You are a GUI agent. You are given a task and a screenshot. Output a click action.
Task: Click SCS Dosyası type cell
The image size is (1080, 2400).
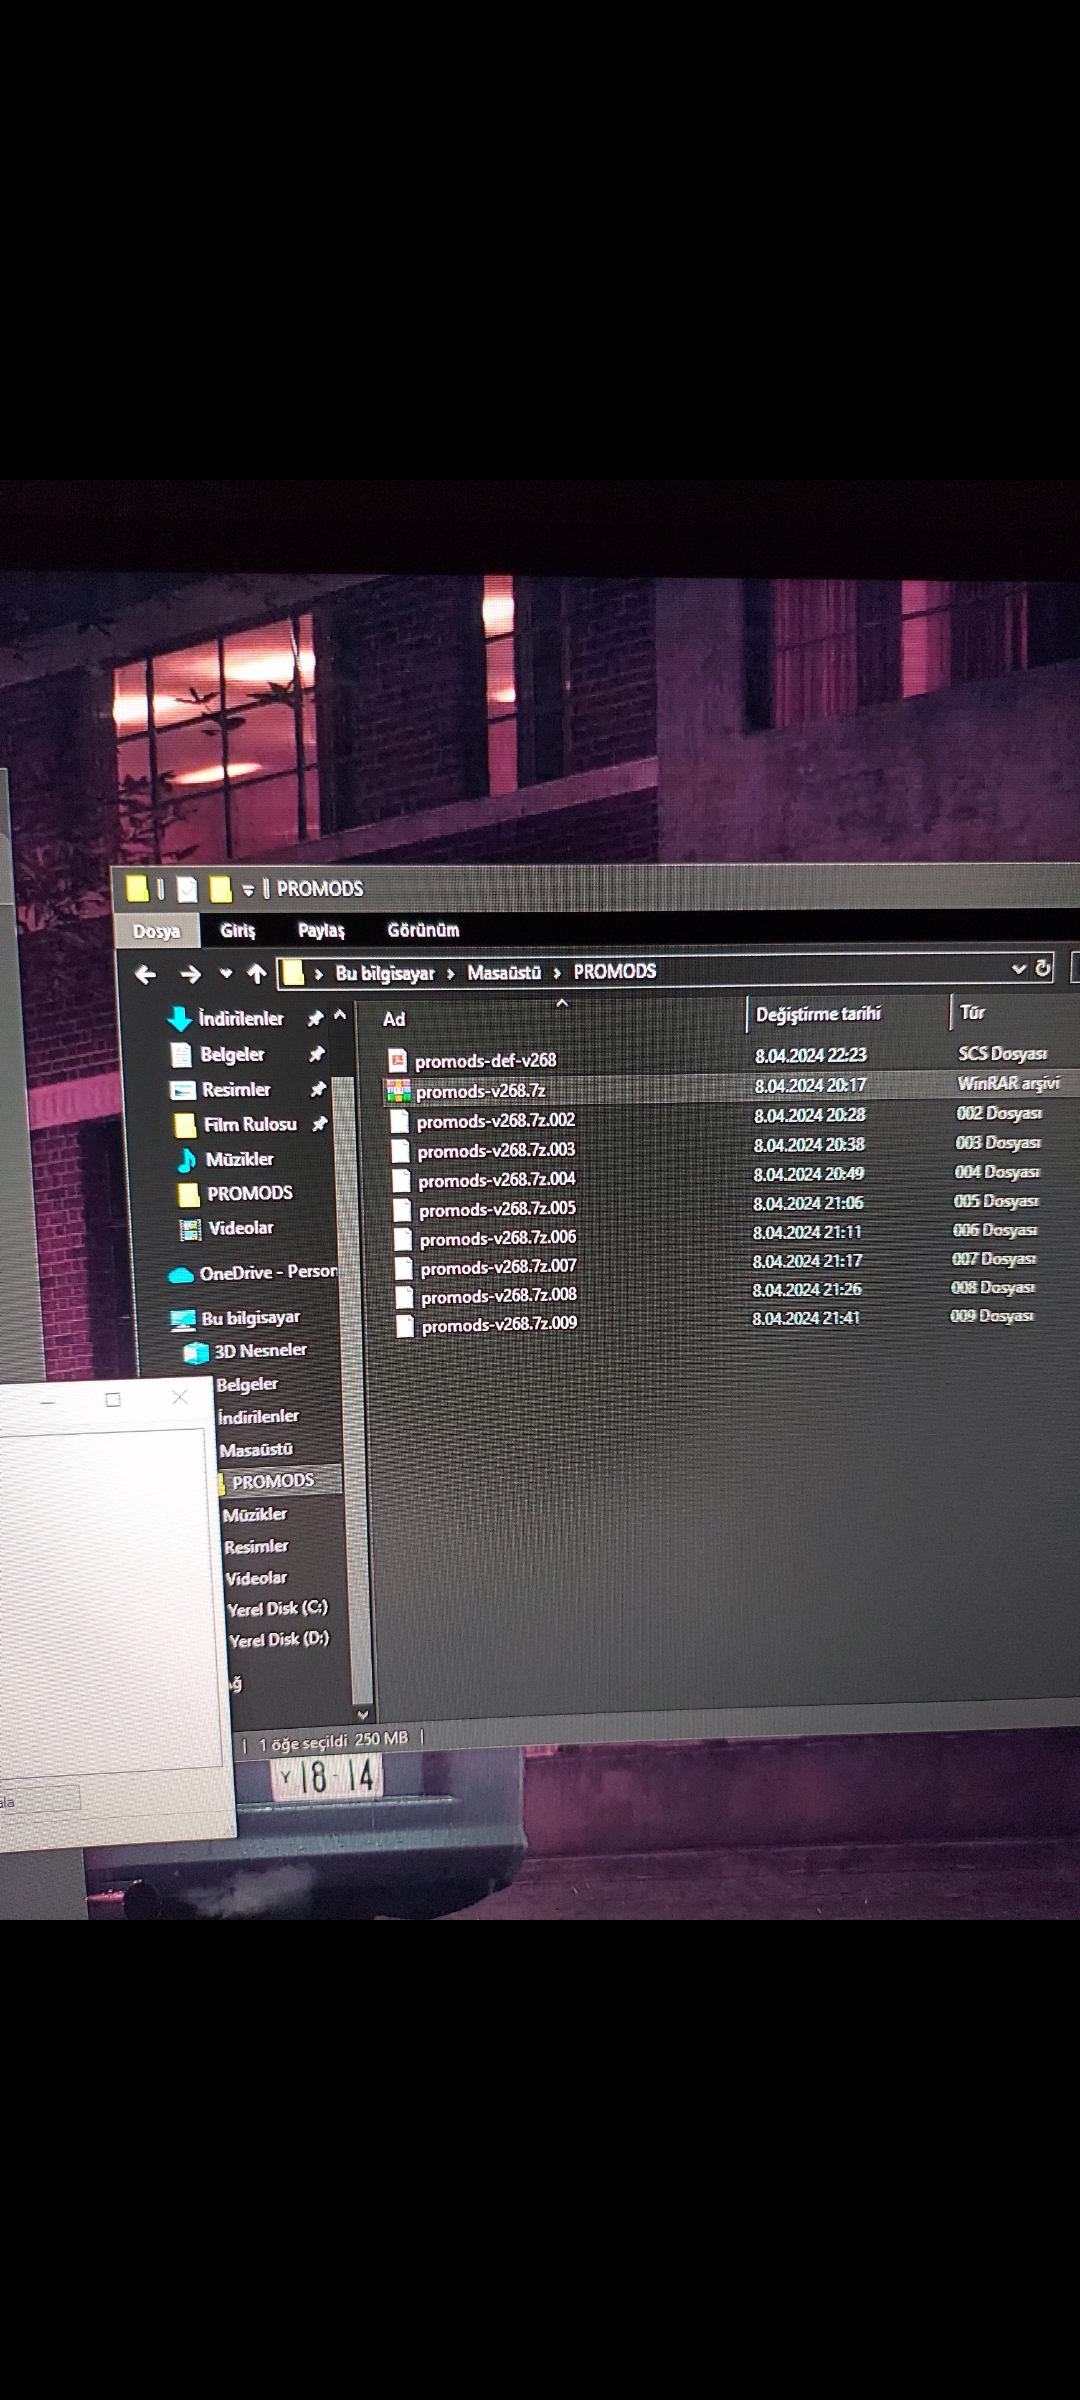coord(1002,1053)
